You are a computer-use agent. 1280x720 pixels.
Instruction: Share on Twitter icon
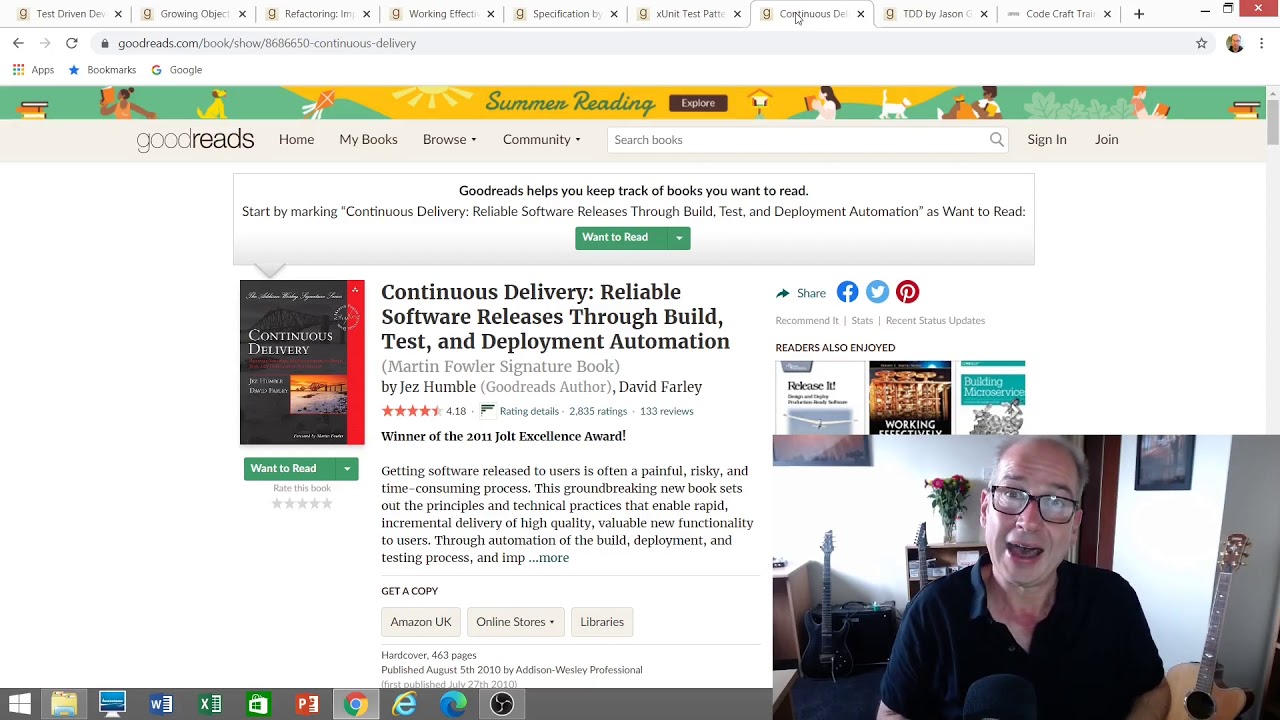pyautogui.click(x=878, y=292)
